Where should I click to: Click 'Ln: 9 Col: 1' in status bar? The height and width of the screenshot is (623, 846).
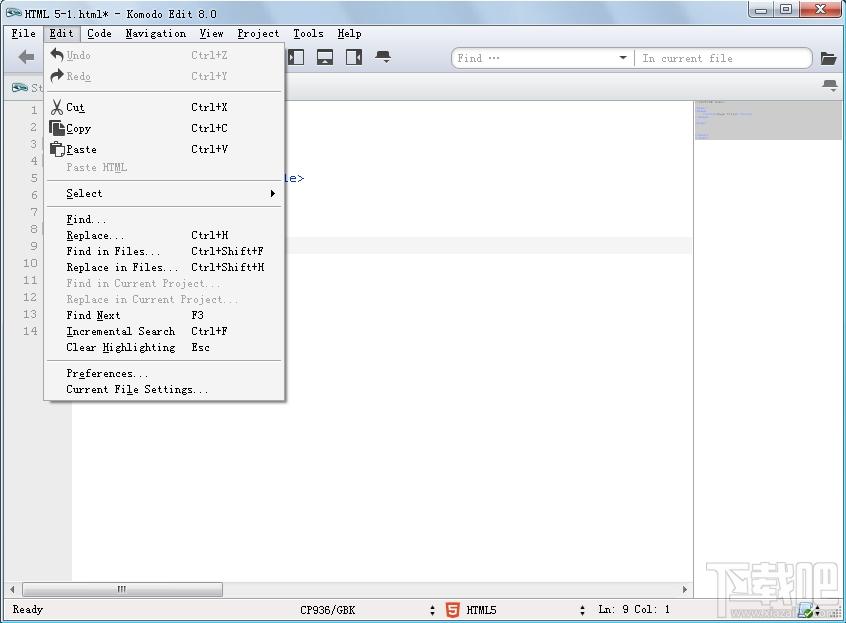[634, 609]
